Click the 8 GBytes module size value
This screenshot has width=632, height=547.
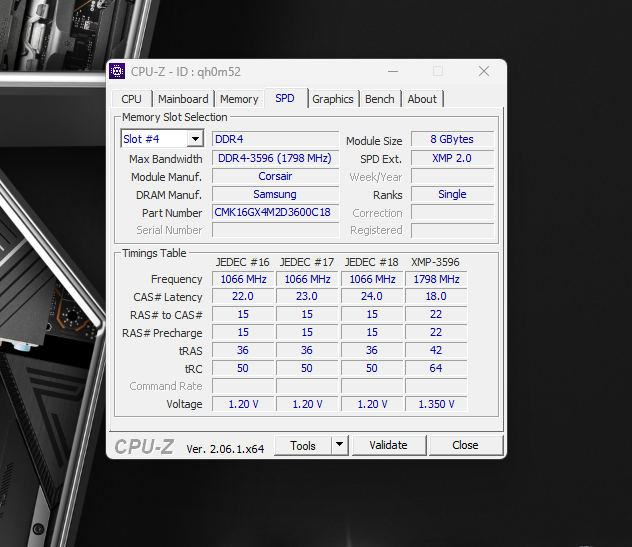coord(452,139)
